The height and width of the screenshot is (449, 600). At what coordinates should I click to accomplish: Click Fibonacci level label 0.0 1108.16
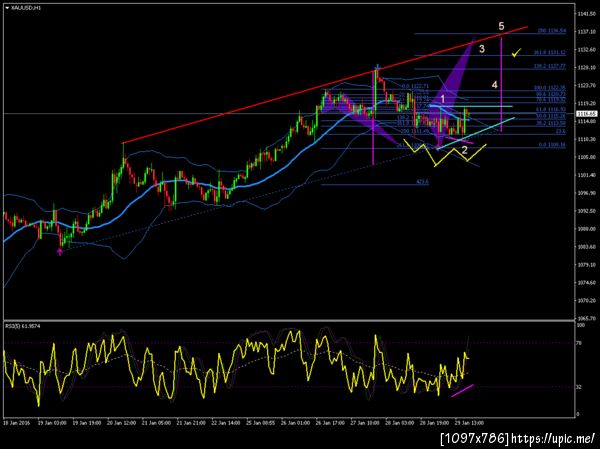[x=552, y=145]
